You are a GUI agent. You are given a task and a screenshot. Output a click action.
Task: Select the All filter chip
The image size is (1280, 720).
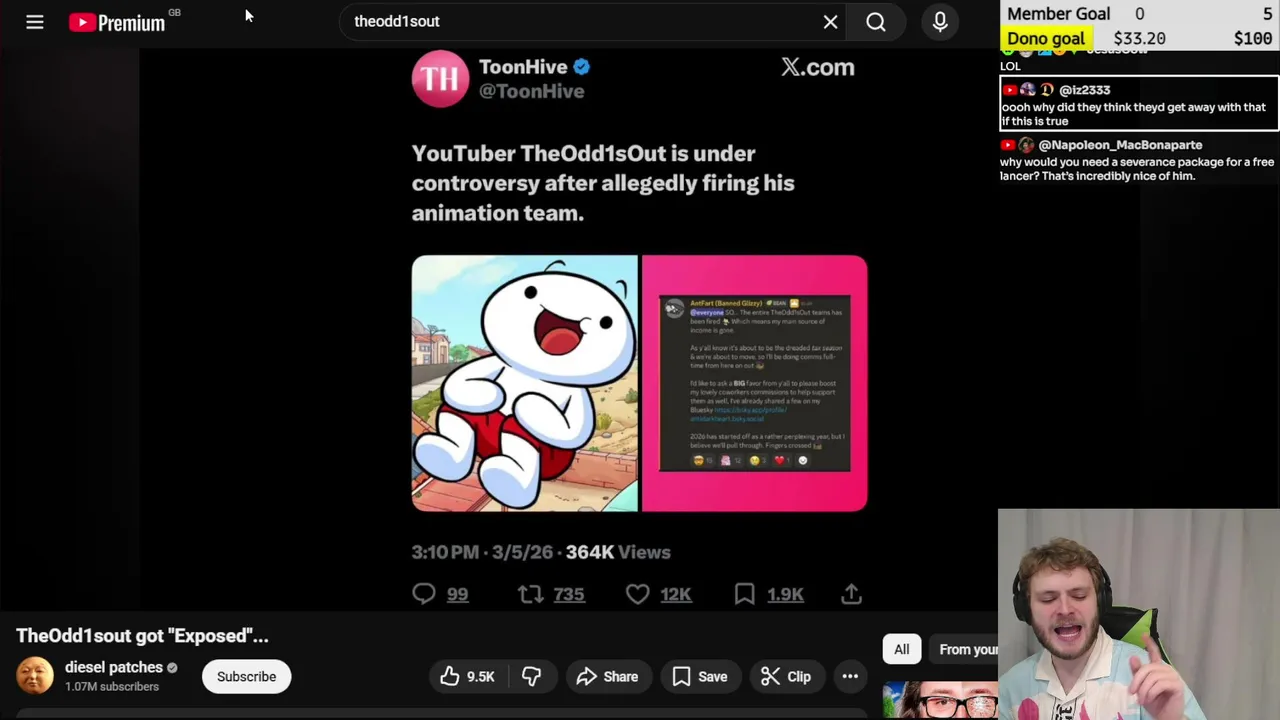pyautogui.click(x=902, y=650)
